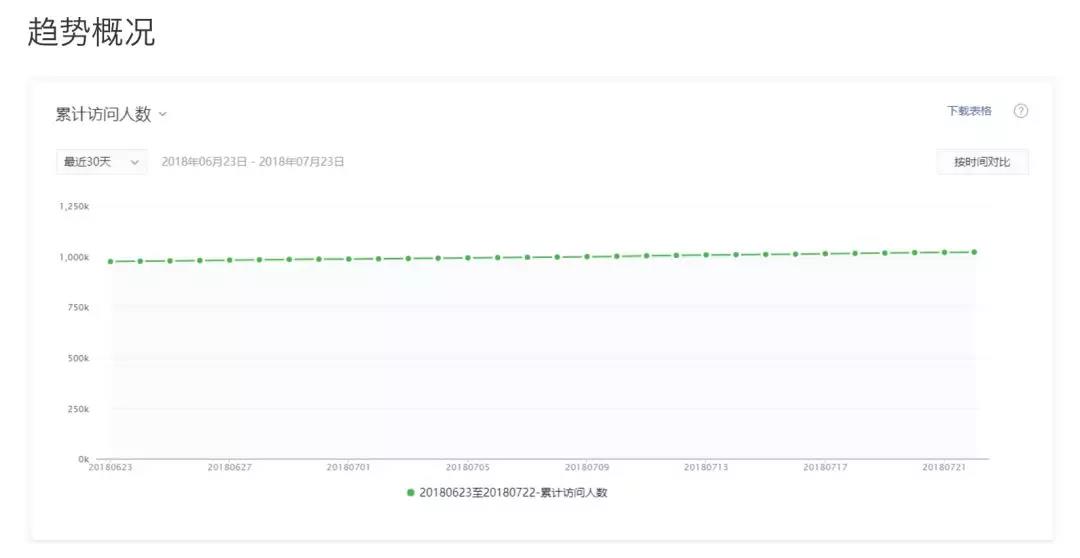This screenshot has height=558, width=1080.
Task: Select the last data point on the chart line
Action: coord(974,252)
